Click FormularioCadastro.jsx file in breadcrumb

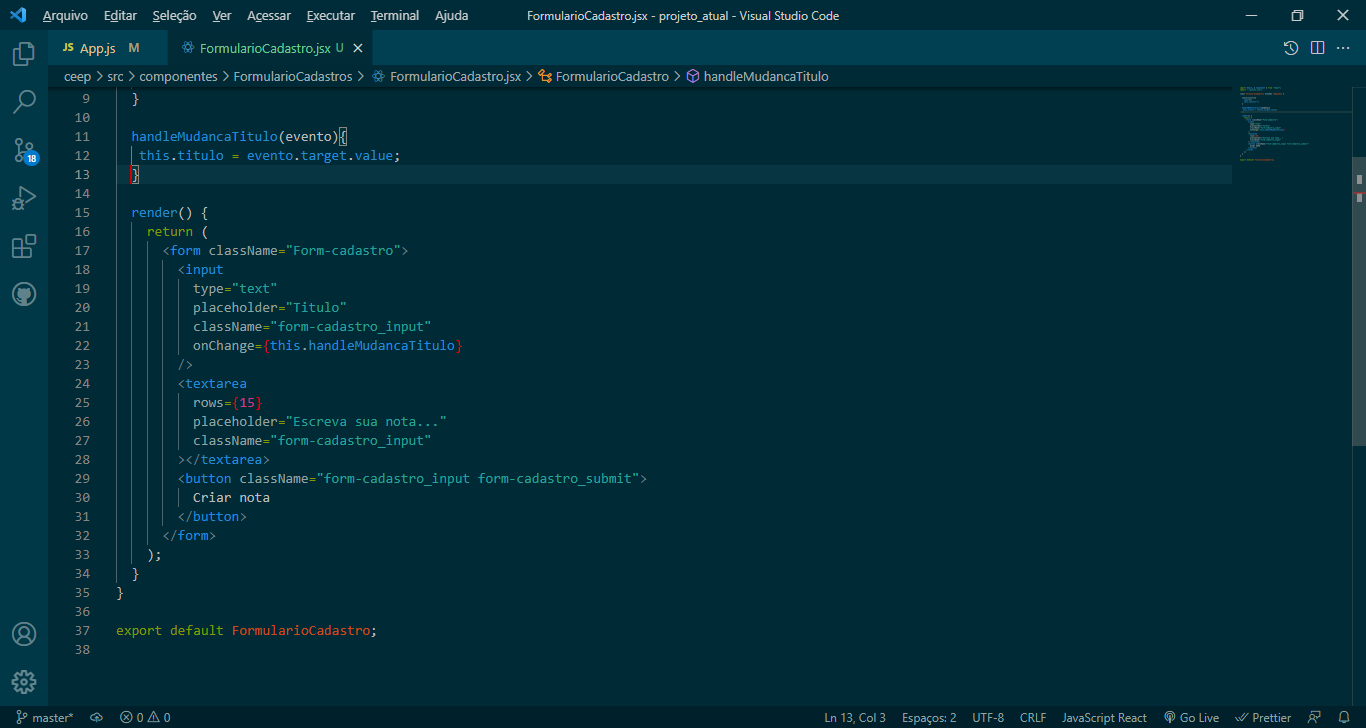[446, 76]
